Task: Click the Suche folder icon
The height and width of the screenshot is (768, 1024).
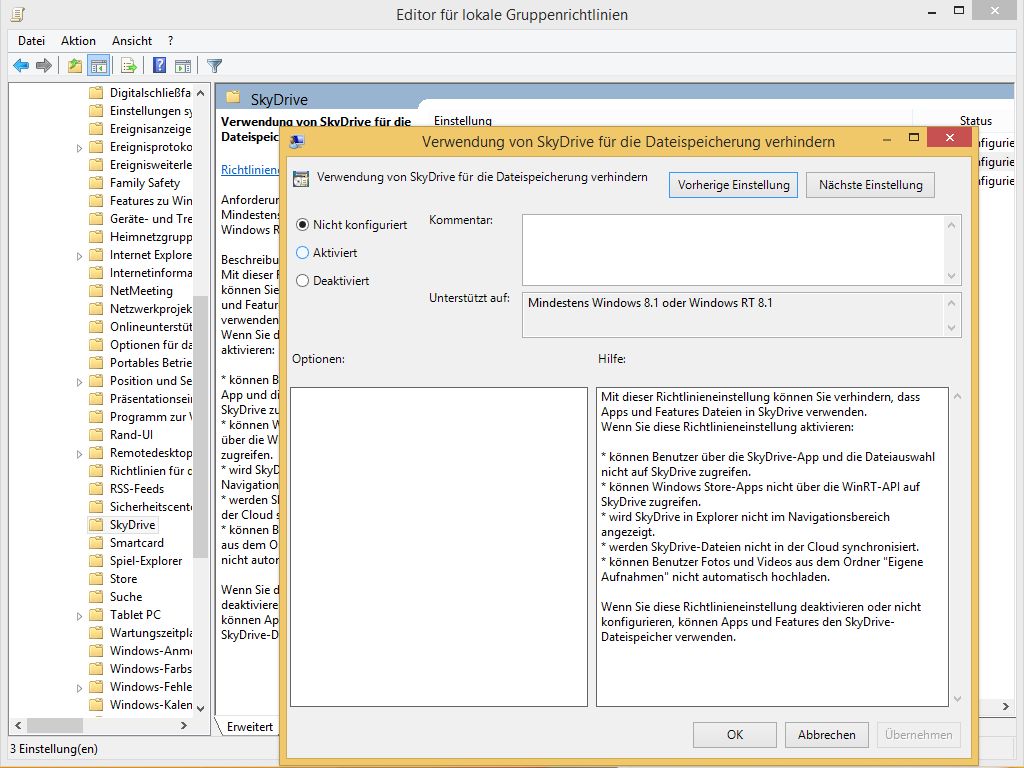Action: 96,596
